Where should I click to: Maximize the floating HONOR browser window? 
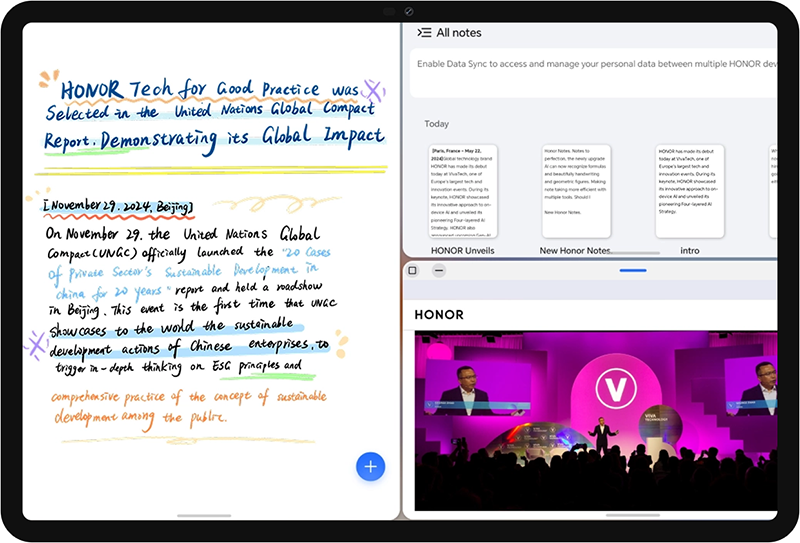tap(413, 270)
